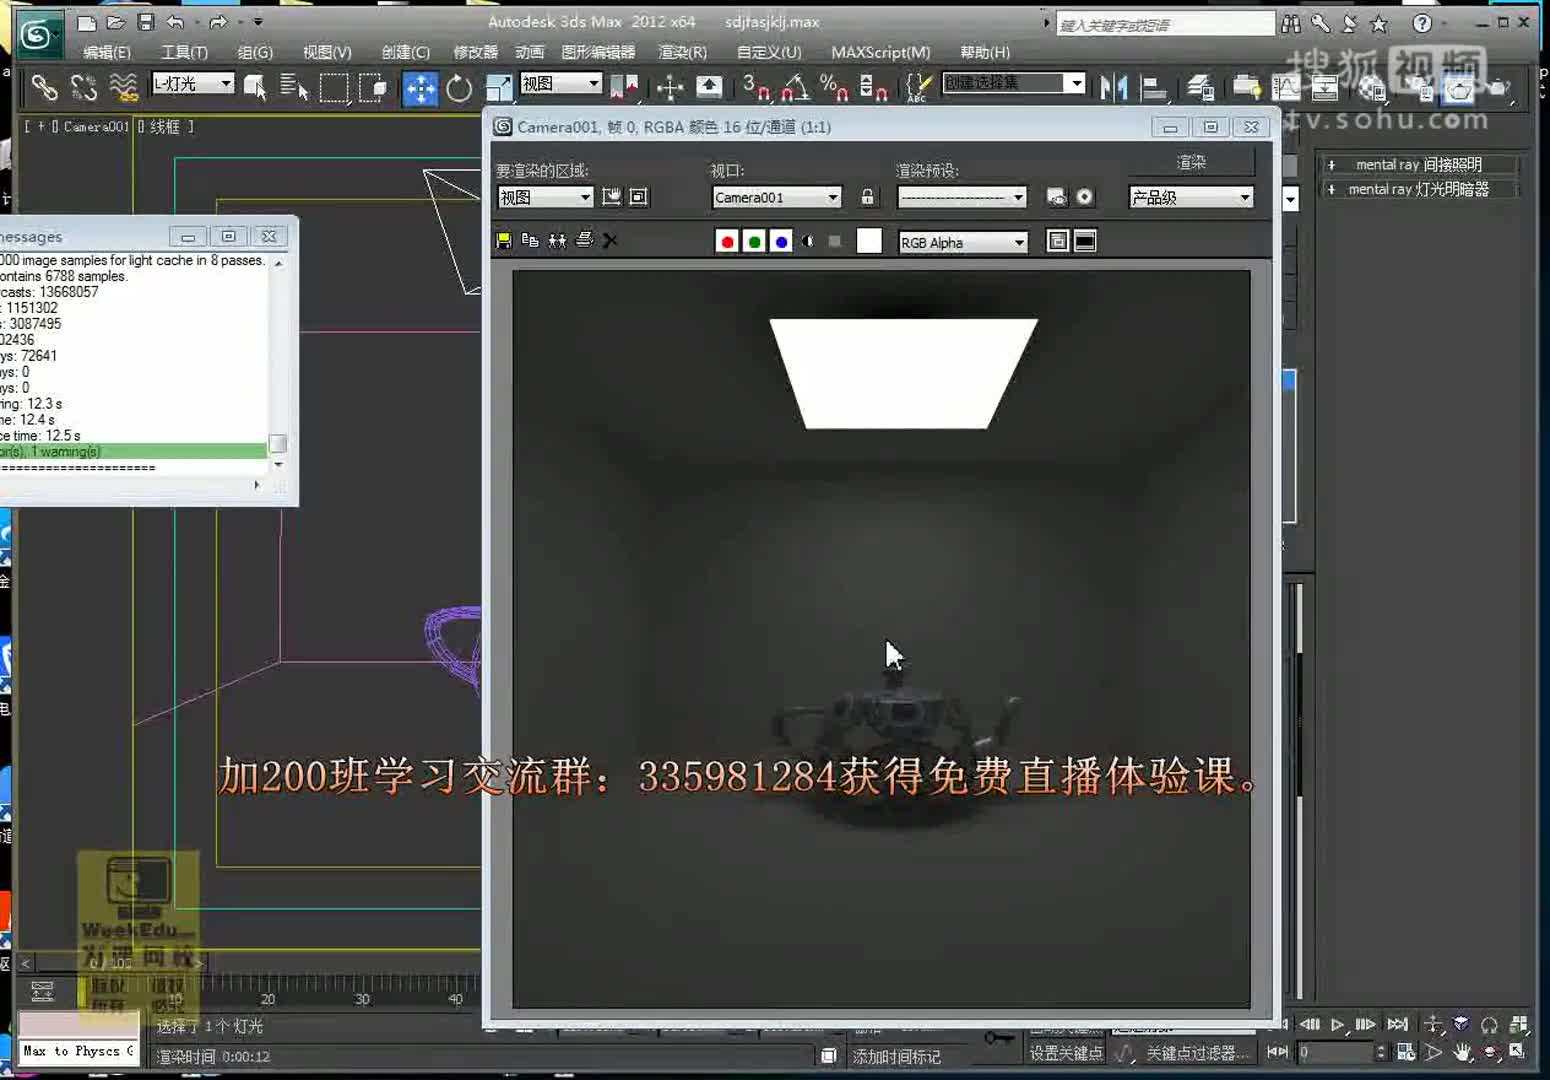
Task: Copy the rendered image to the clipboard
Action: coord(530,241)
